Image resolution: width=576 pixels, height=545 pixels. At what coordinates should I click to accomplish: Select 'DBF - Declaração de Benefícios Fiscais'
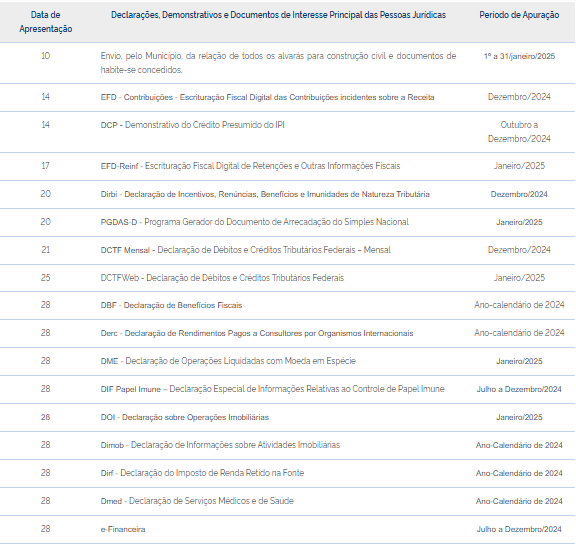[171, 306]
